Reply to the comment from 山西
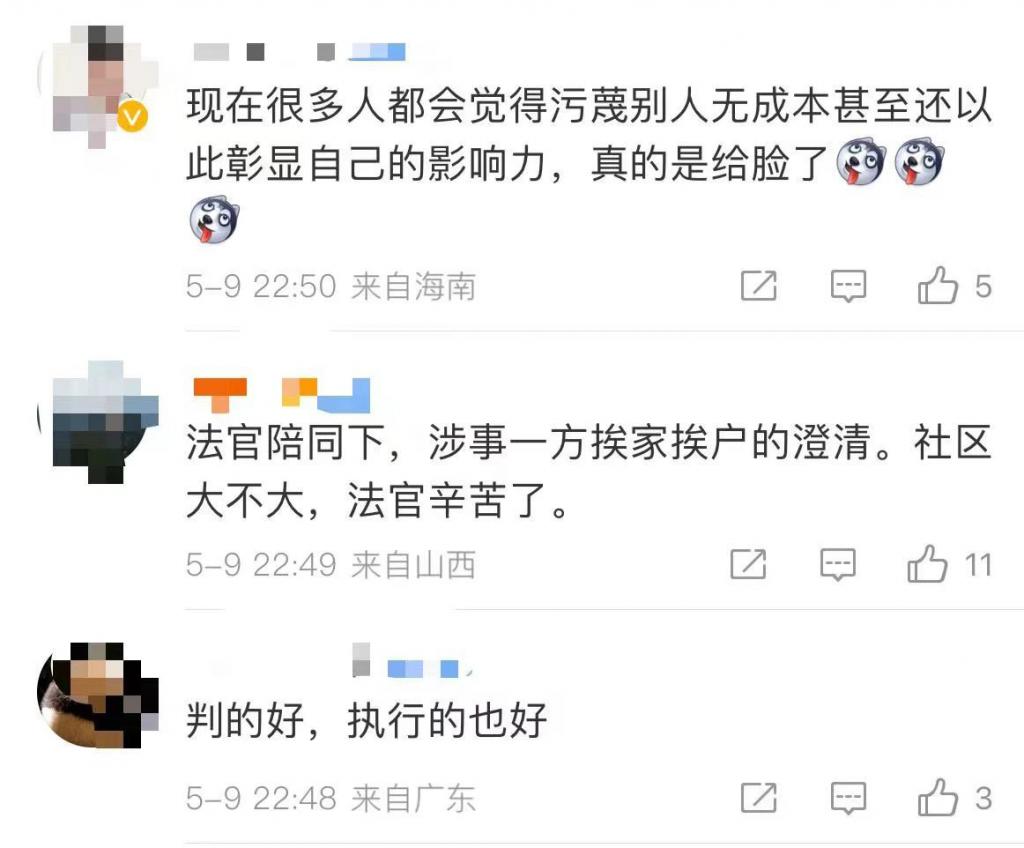Screen dimensions: 1024x848 pyautogui.click(x=837, y=565)
